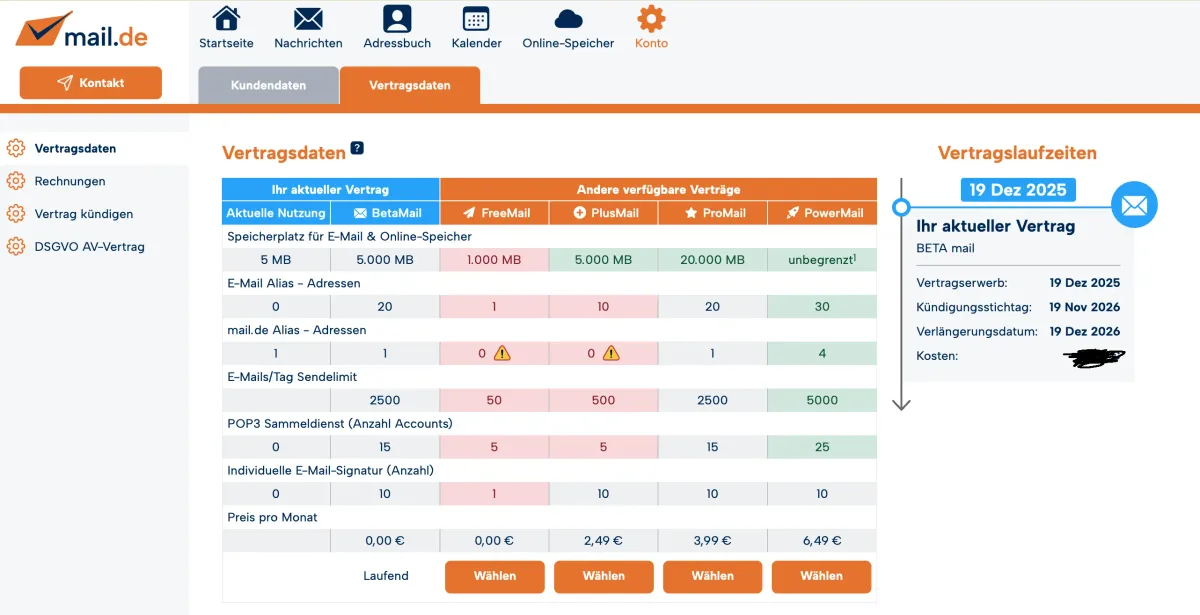The image size is (1200, 615).
Task: Open Nachrichten envelope icon
Action: point(308,18)
